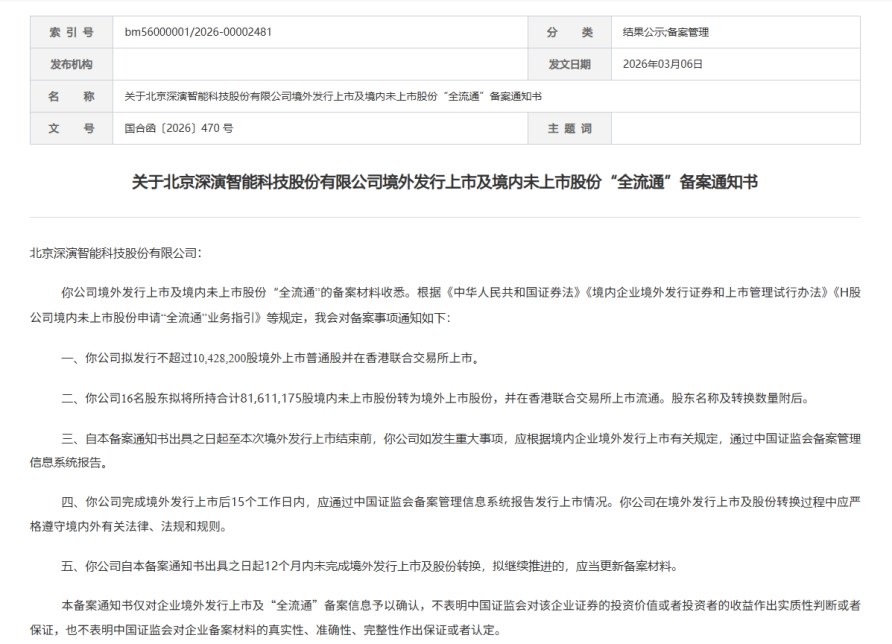This screenshot has height=644, width=892.
Task: Click the date 2026年03月06日
Action: tap(663, 64)
